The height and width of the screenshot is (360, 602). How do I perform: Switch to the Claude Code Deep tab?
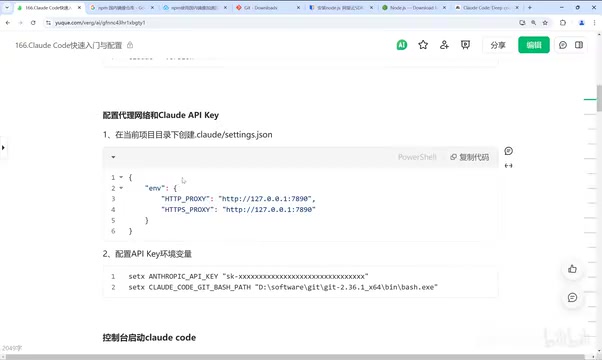(x=486, y=8)
